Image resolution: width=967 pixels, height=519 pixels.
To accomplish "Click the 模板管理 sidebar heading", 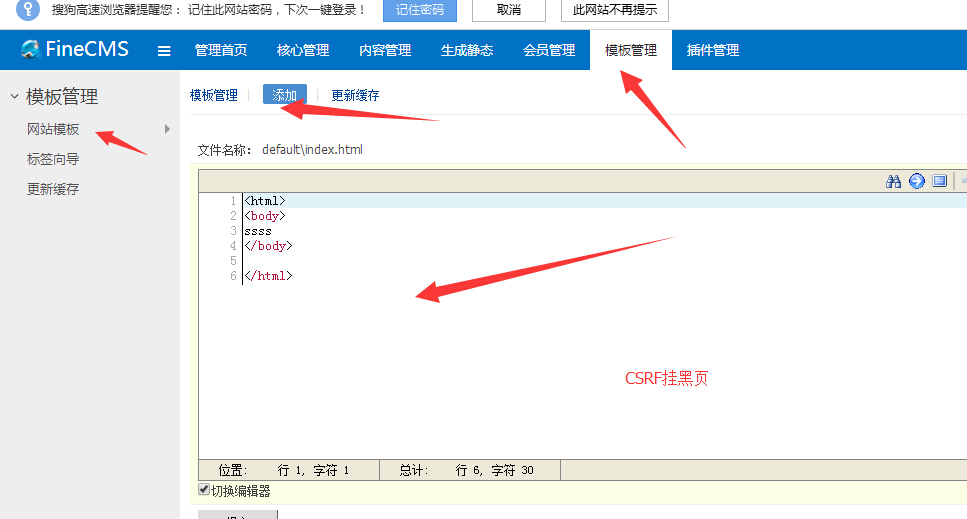I will click(62, 96).
